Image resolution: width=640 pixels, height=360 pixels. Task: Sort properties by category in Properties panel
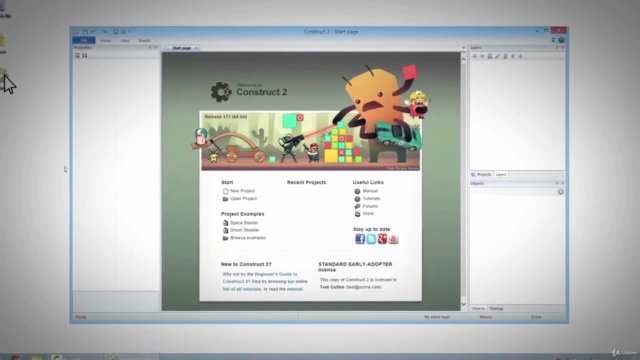tap(77, 56)
